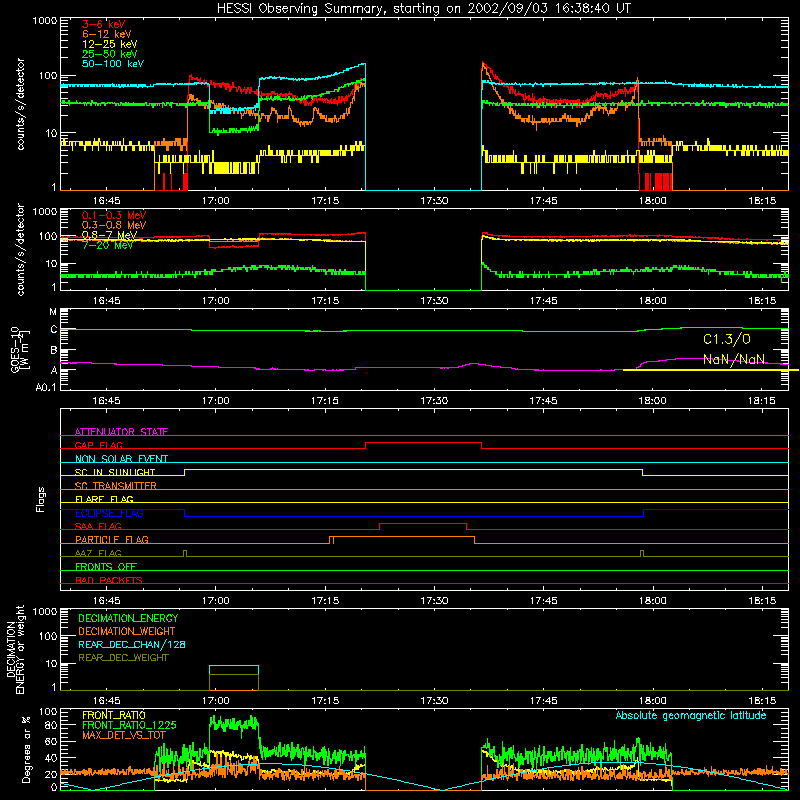Click the Absolute geomagnetic latitude label
Viewport: 800px width, 800px height.
coord(691,715)
